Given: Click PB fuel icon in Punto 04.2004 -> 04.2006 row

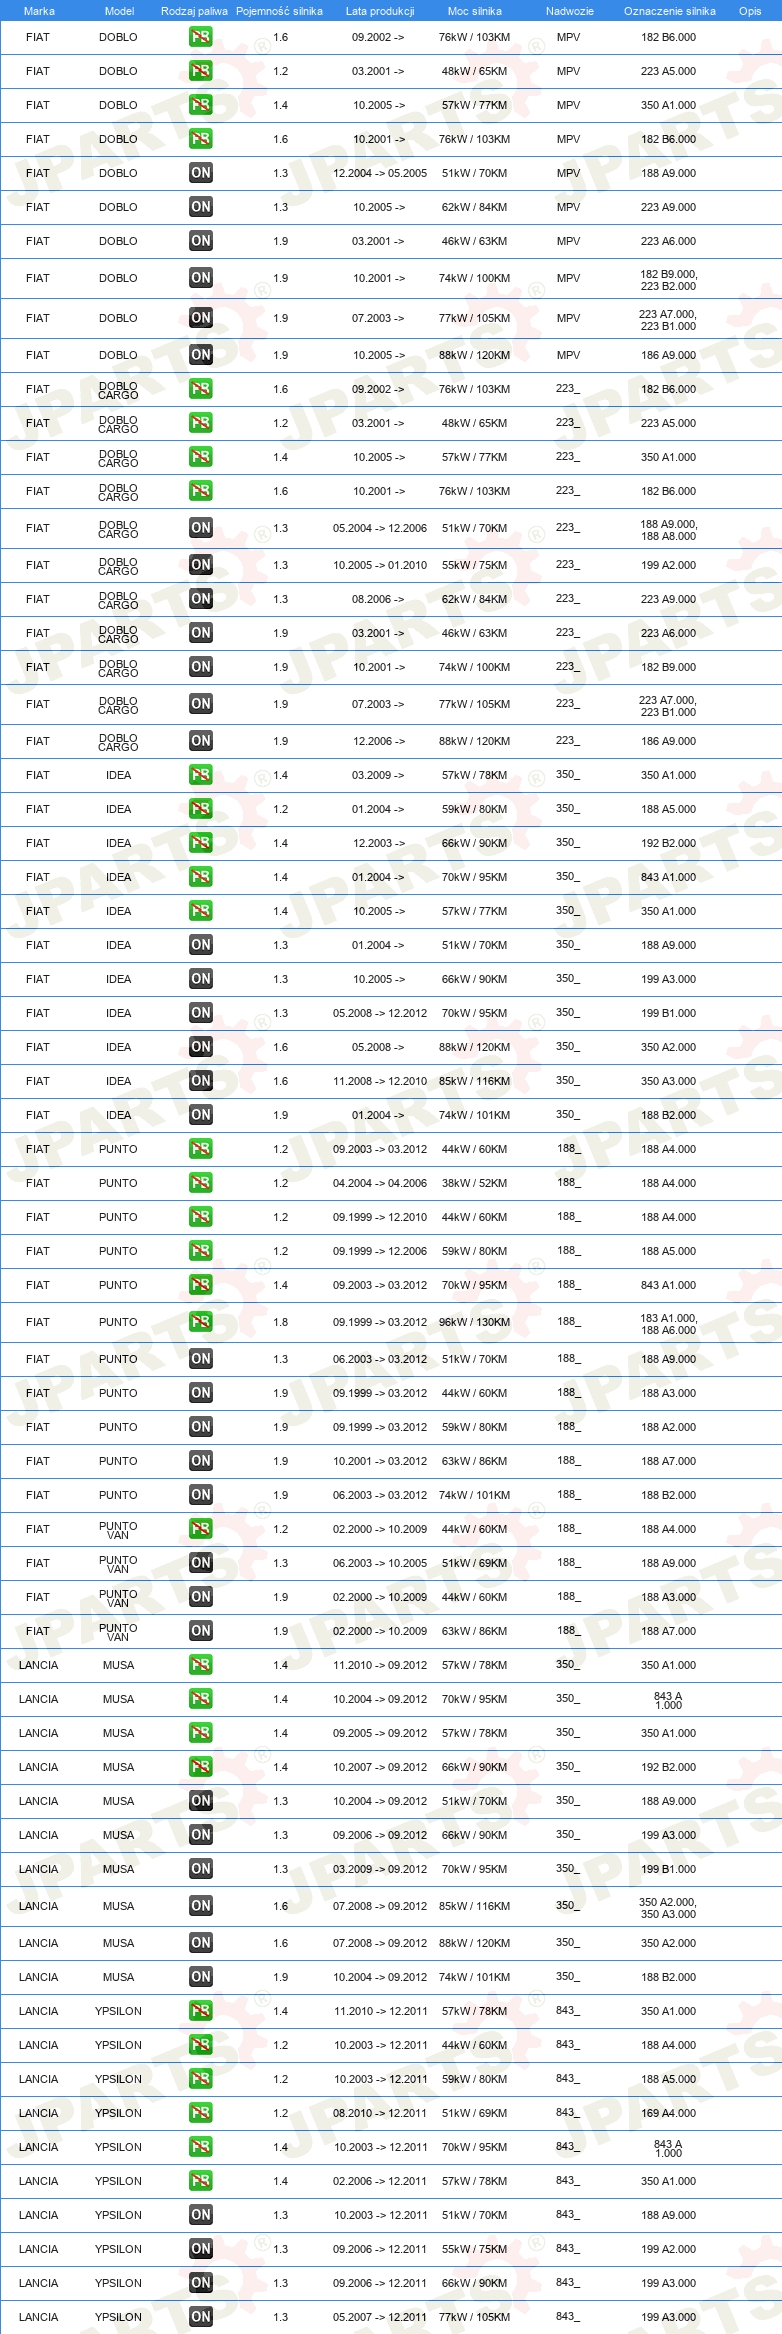Looking at the screenshot, I should 201,1183.
